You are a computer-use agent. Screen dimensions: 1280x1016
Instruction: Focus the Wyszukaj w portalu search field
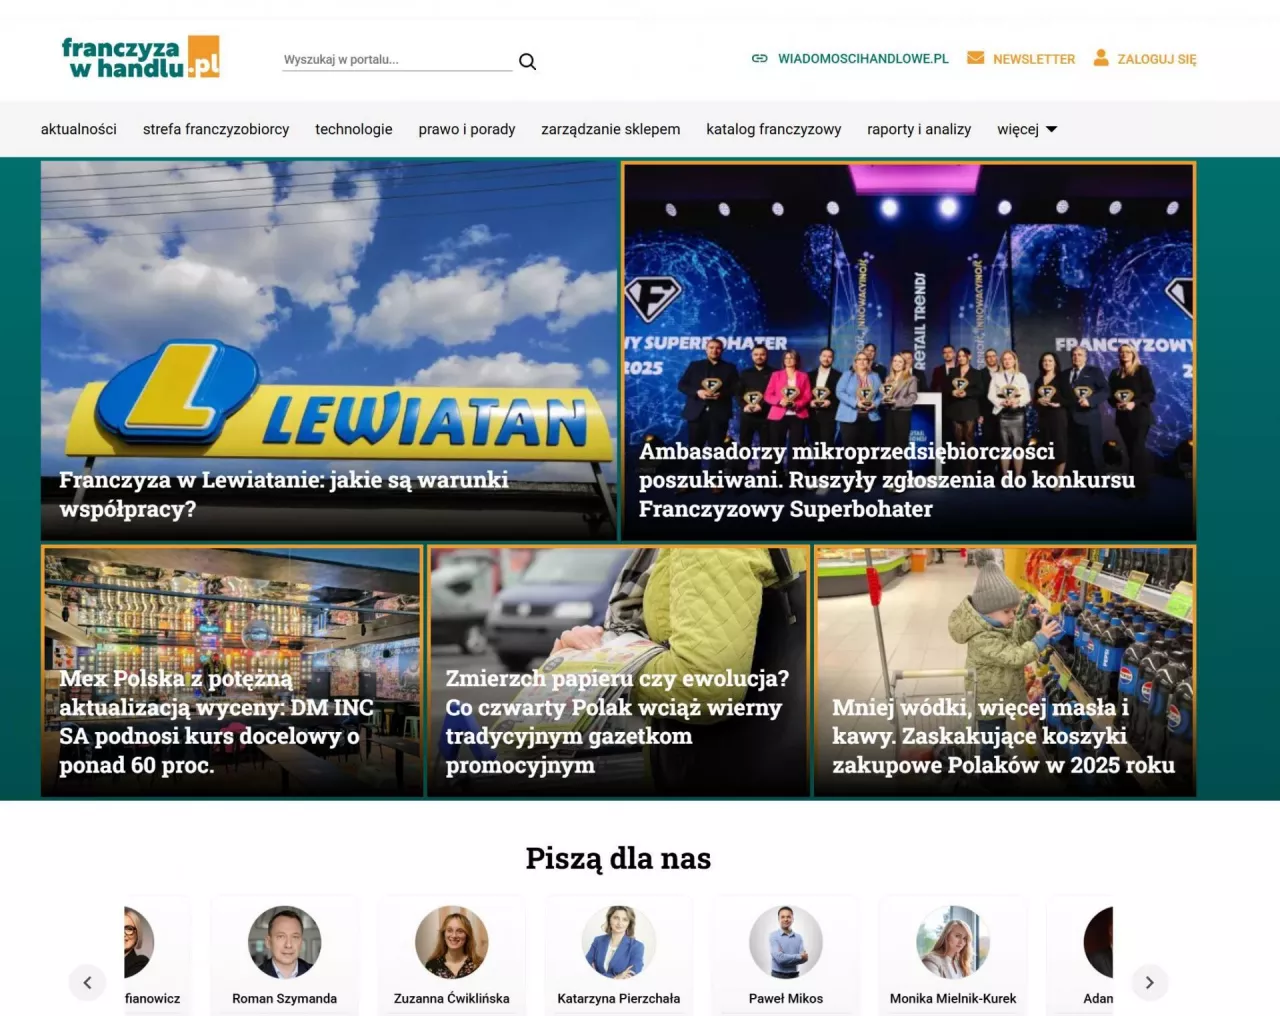397,60
